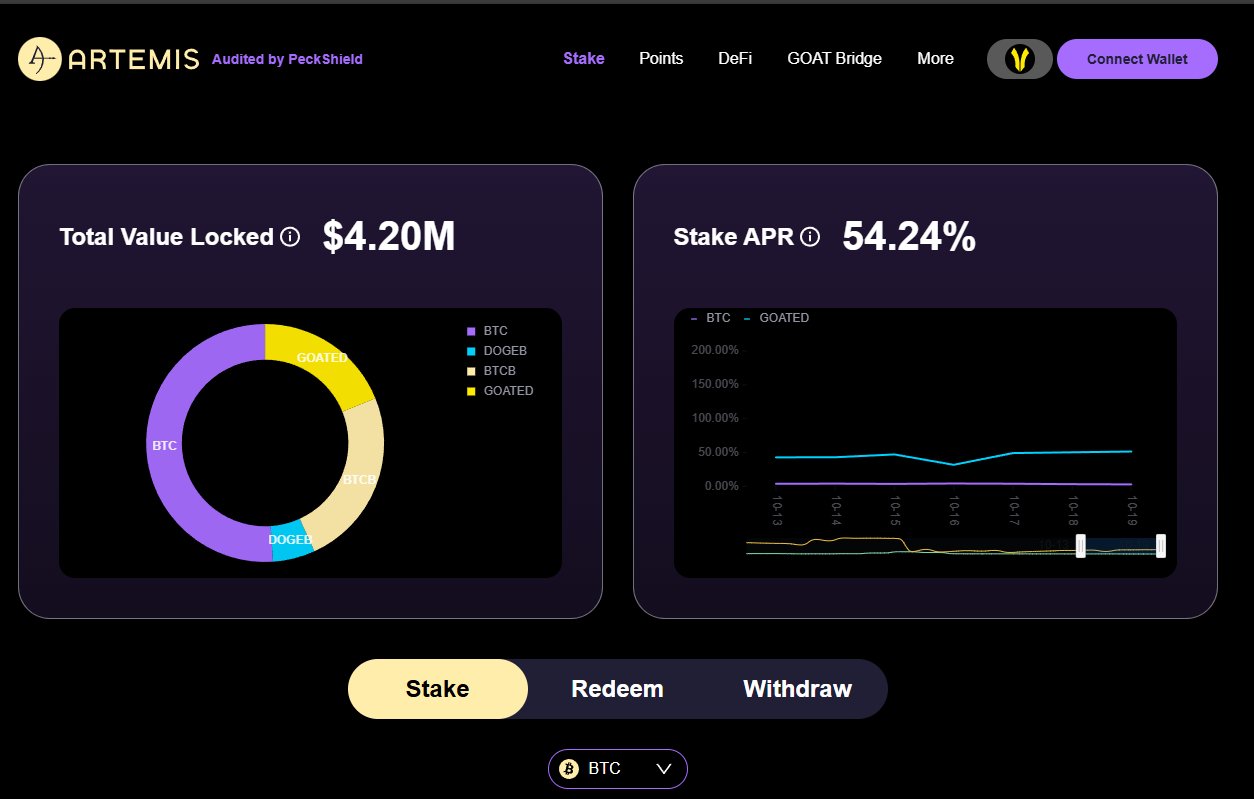Screen dimensions: 1254x799
Task: Toggle the BTC series in APR chart legend
Action: click(x=711, y=318)
